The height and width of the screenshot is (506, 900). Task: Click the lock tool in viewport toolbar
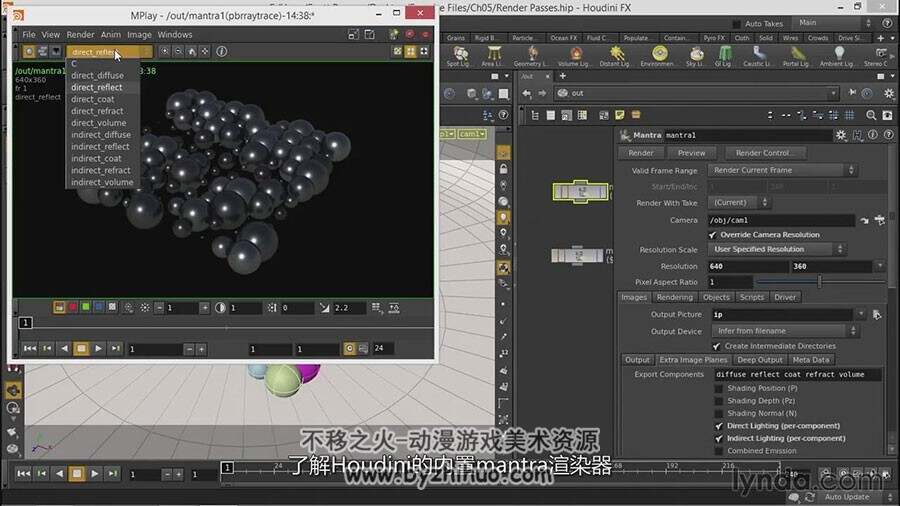tap(503, 169)
